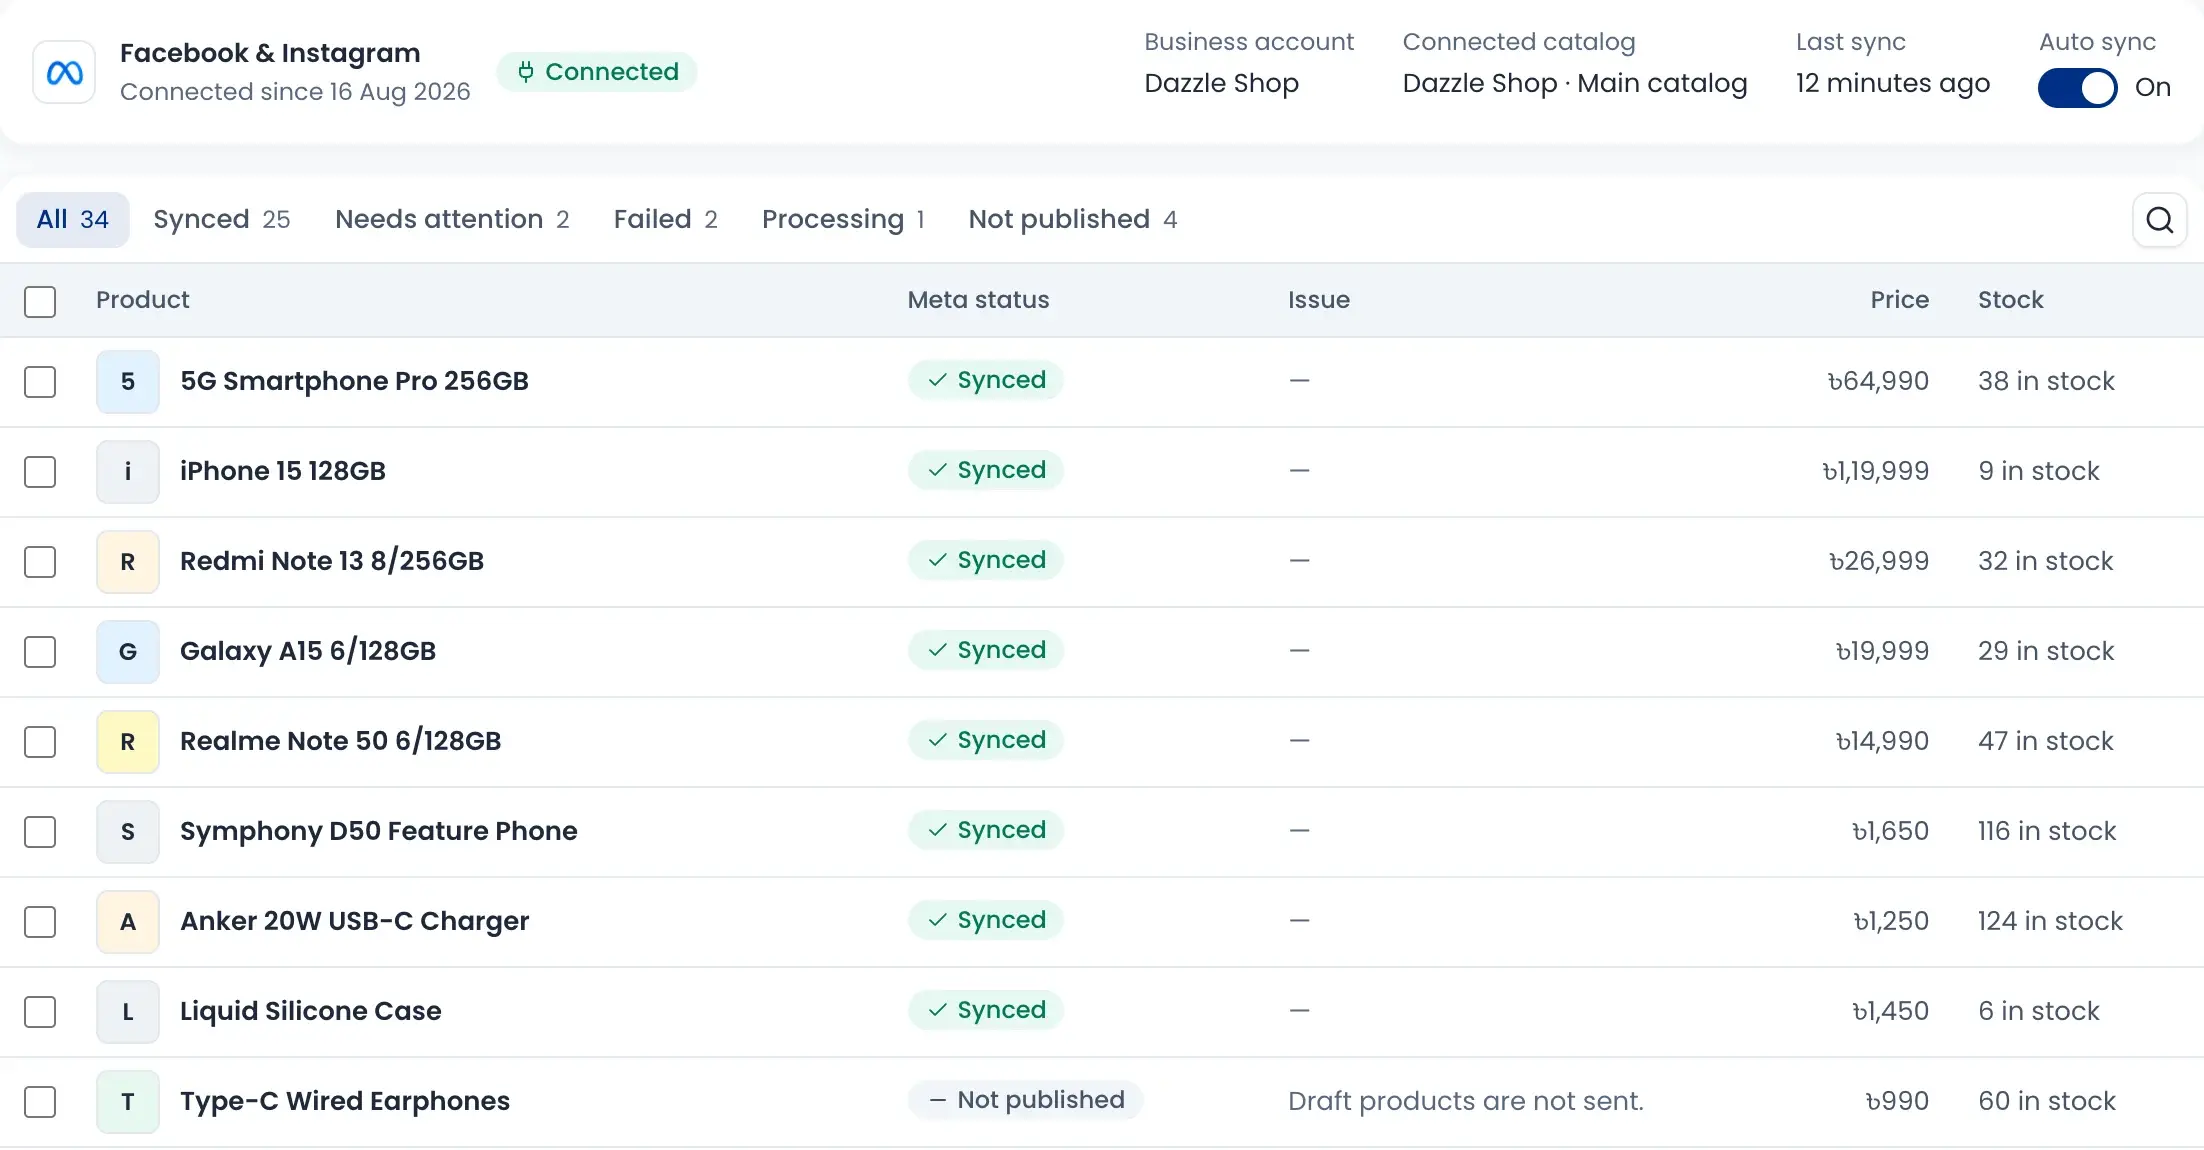Select the Symphony D50 Feature Phone checkbox
The height and width of the screenshot is (1150, 2204).
pos(40,831)
